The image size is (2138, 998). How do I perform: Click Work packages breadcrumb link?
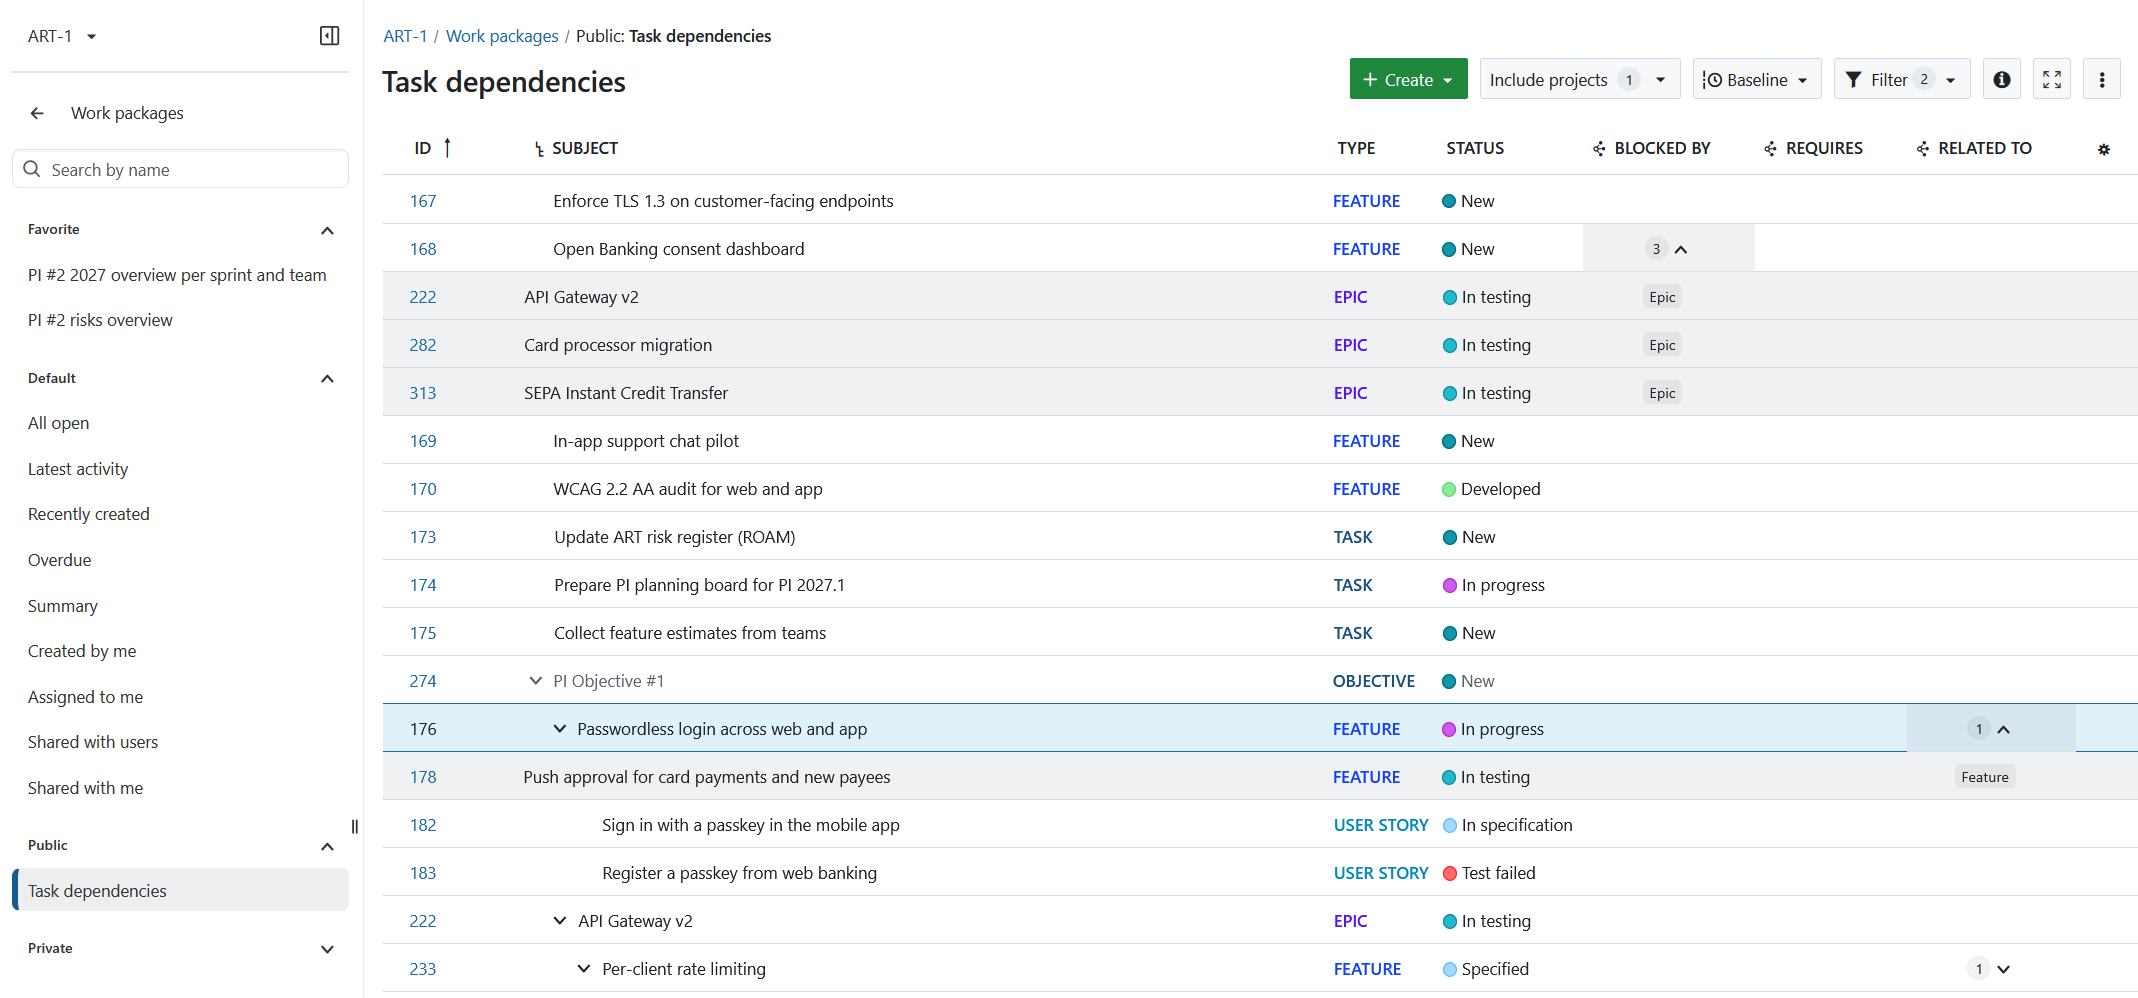pyautogui.click(x=502, y=36)
